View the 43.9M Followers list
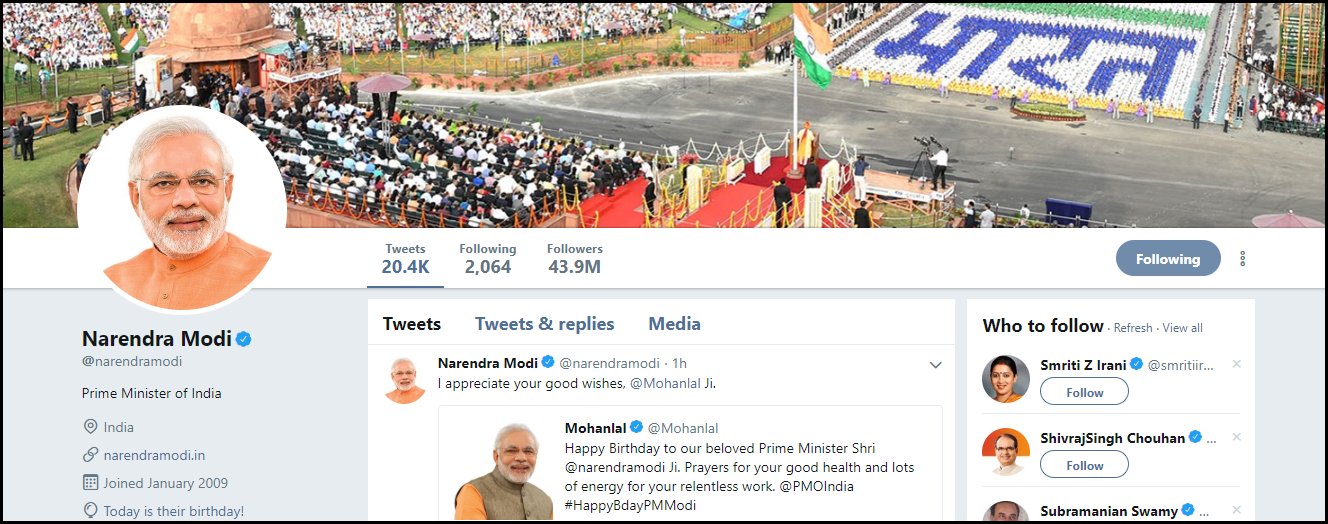Viewport: 1328px width, 524px height. (x=575, y=259)
